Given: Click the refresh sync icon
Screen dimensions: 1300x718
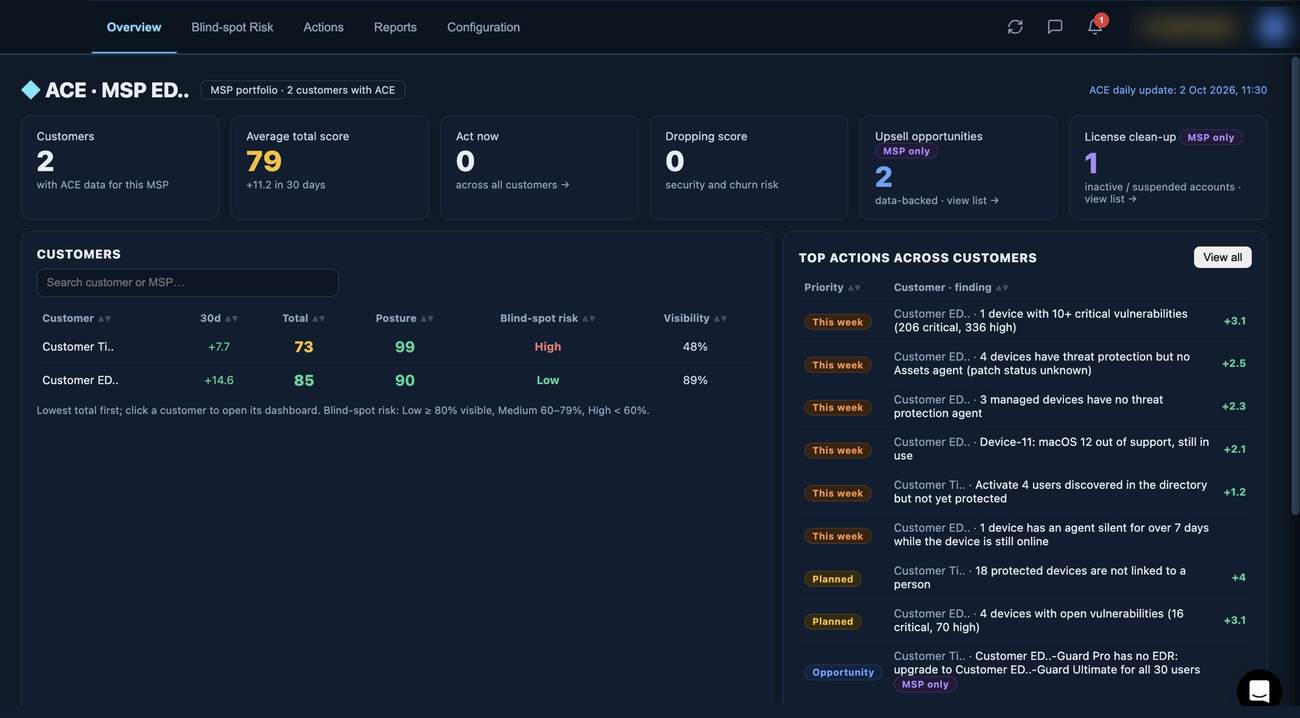Looking at the screenshot, I should (x=1015, y=27).
